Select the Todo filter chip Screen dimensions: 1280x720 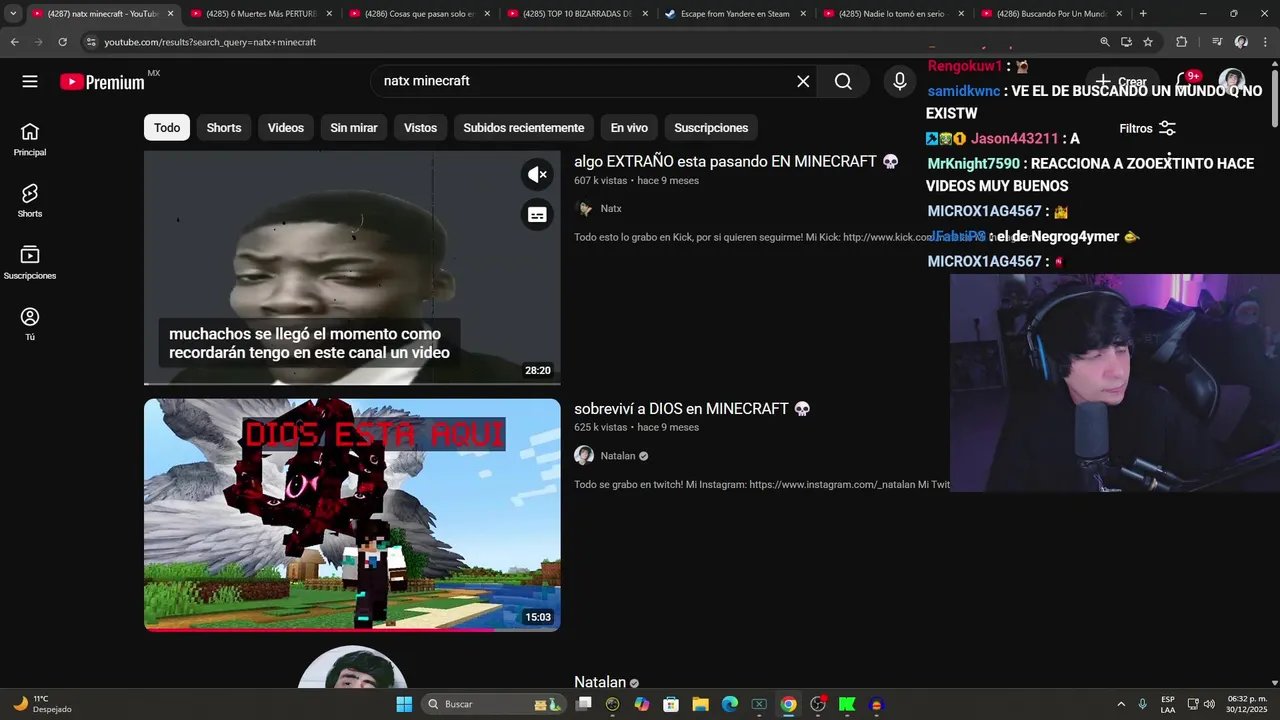(x=167, y=128)
